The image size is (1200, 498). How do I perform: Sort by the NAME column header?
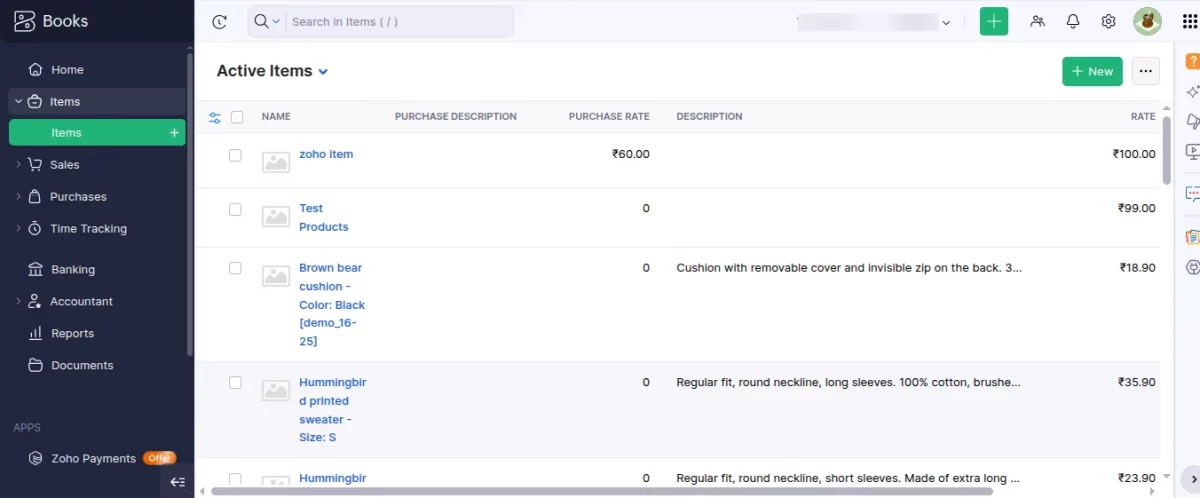[x=276, y=117]
